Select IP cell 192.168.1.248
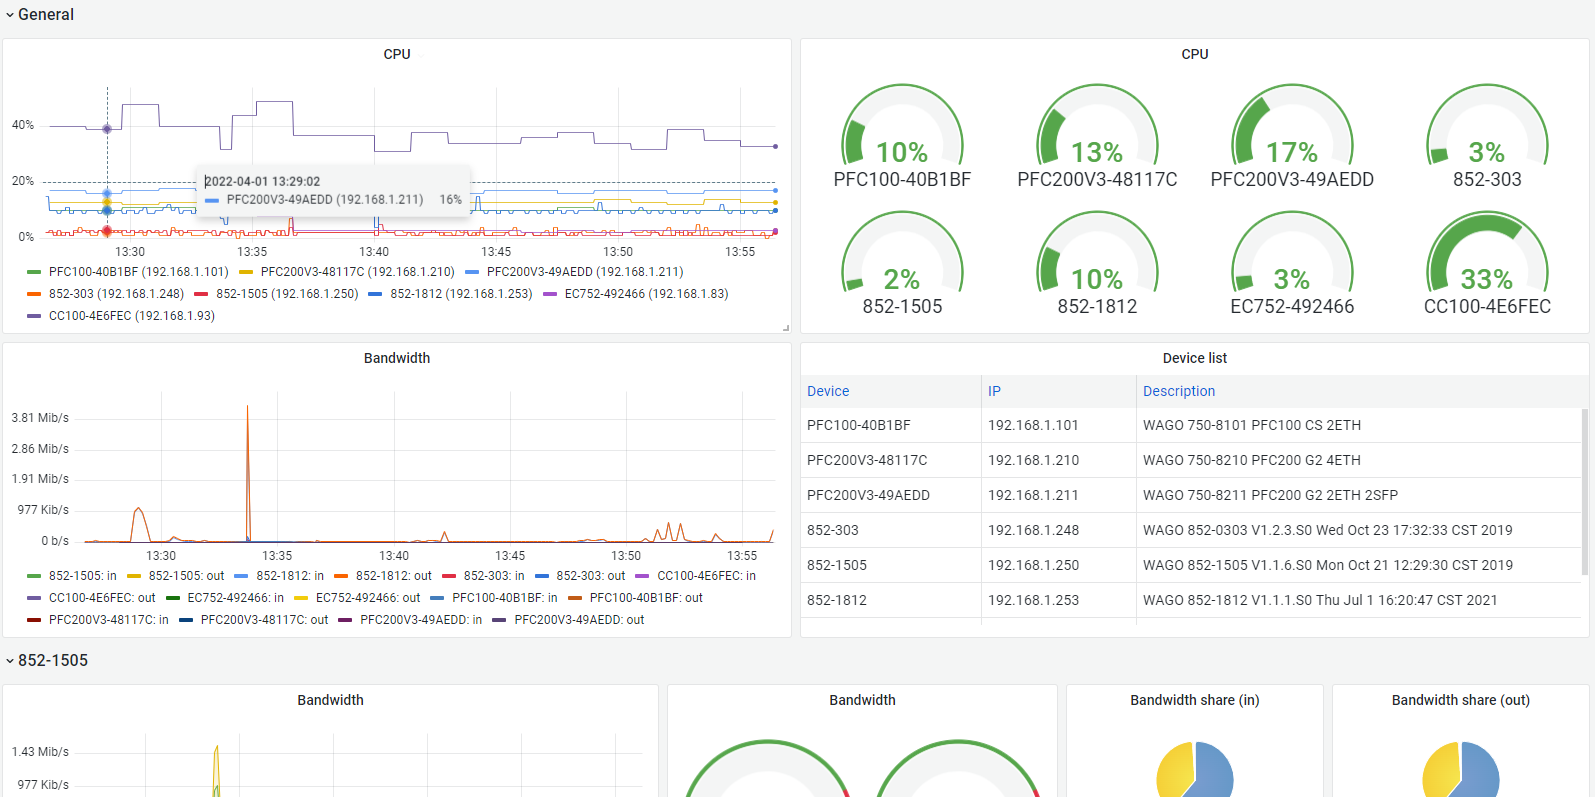The height and width of the screenshot is (797, 1595). 1059,530
